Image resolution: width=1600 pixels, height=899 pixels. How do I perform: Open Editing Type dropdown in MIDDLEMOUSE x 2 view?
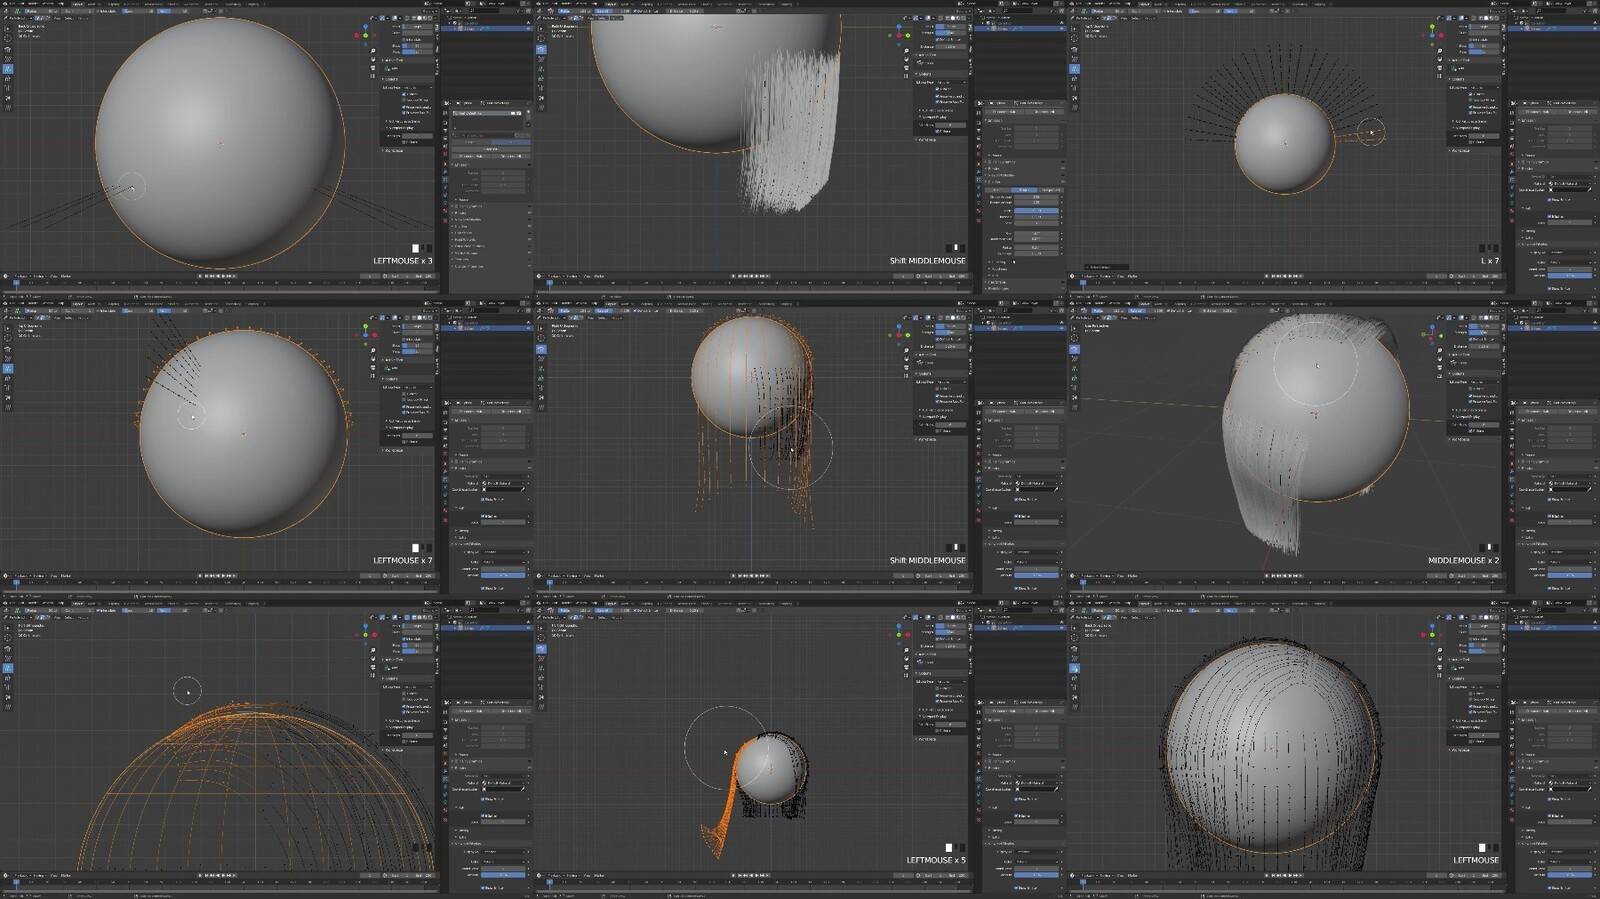pyautogui.click(x=1483, y=382)
